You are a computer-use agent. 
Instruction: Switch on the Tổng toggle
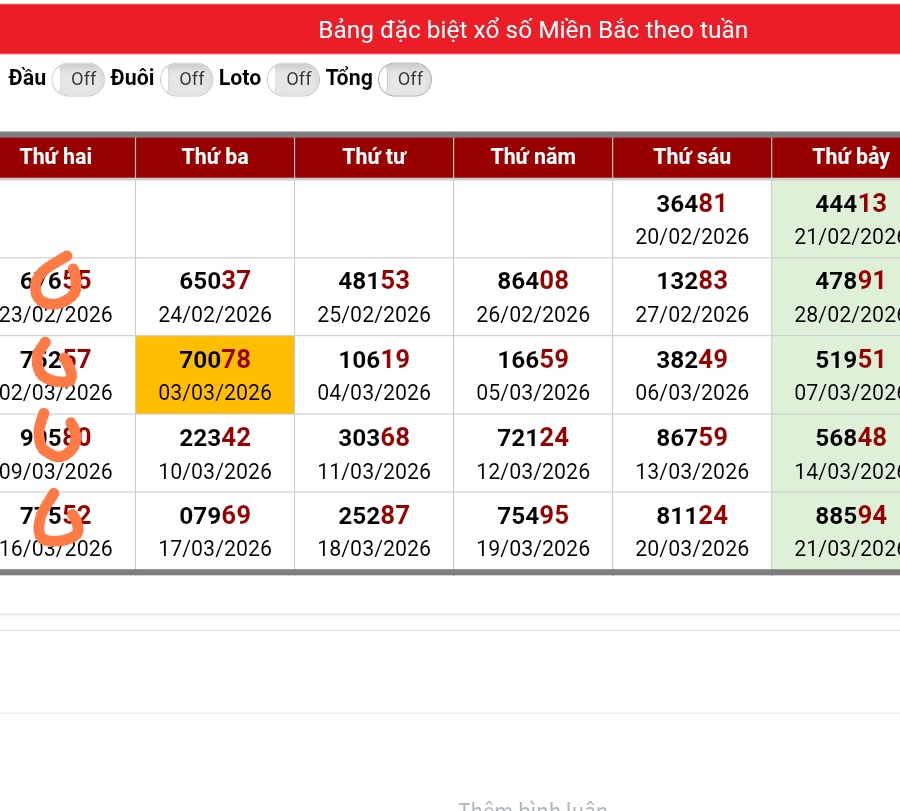pos(405,79)
